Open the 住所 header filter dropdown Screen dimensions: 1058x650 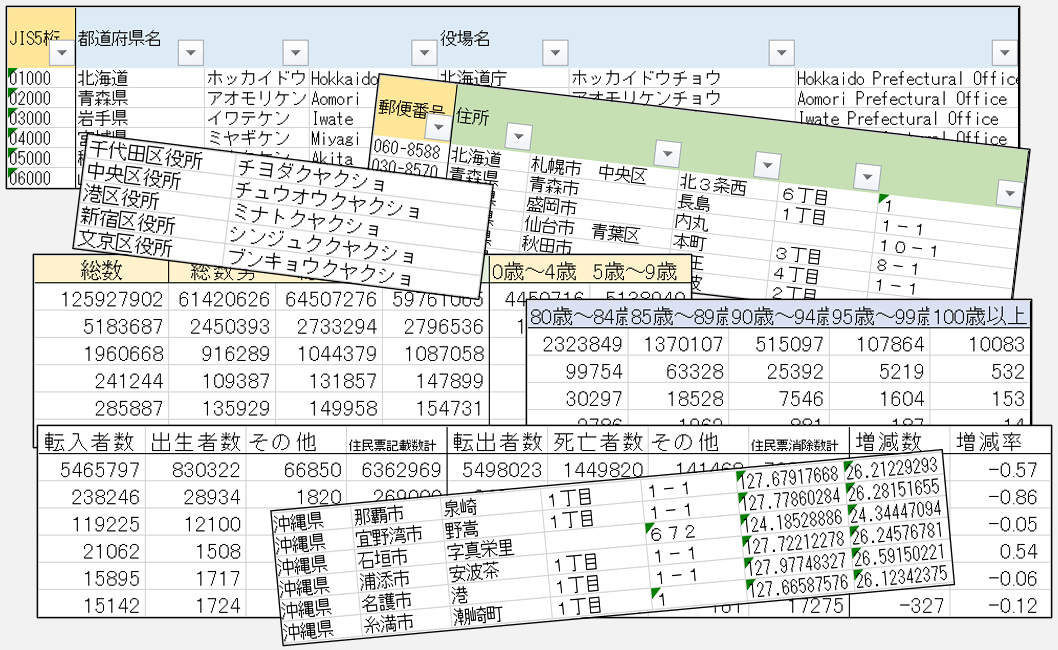pyautogui.click(x=518, y=137)
